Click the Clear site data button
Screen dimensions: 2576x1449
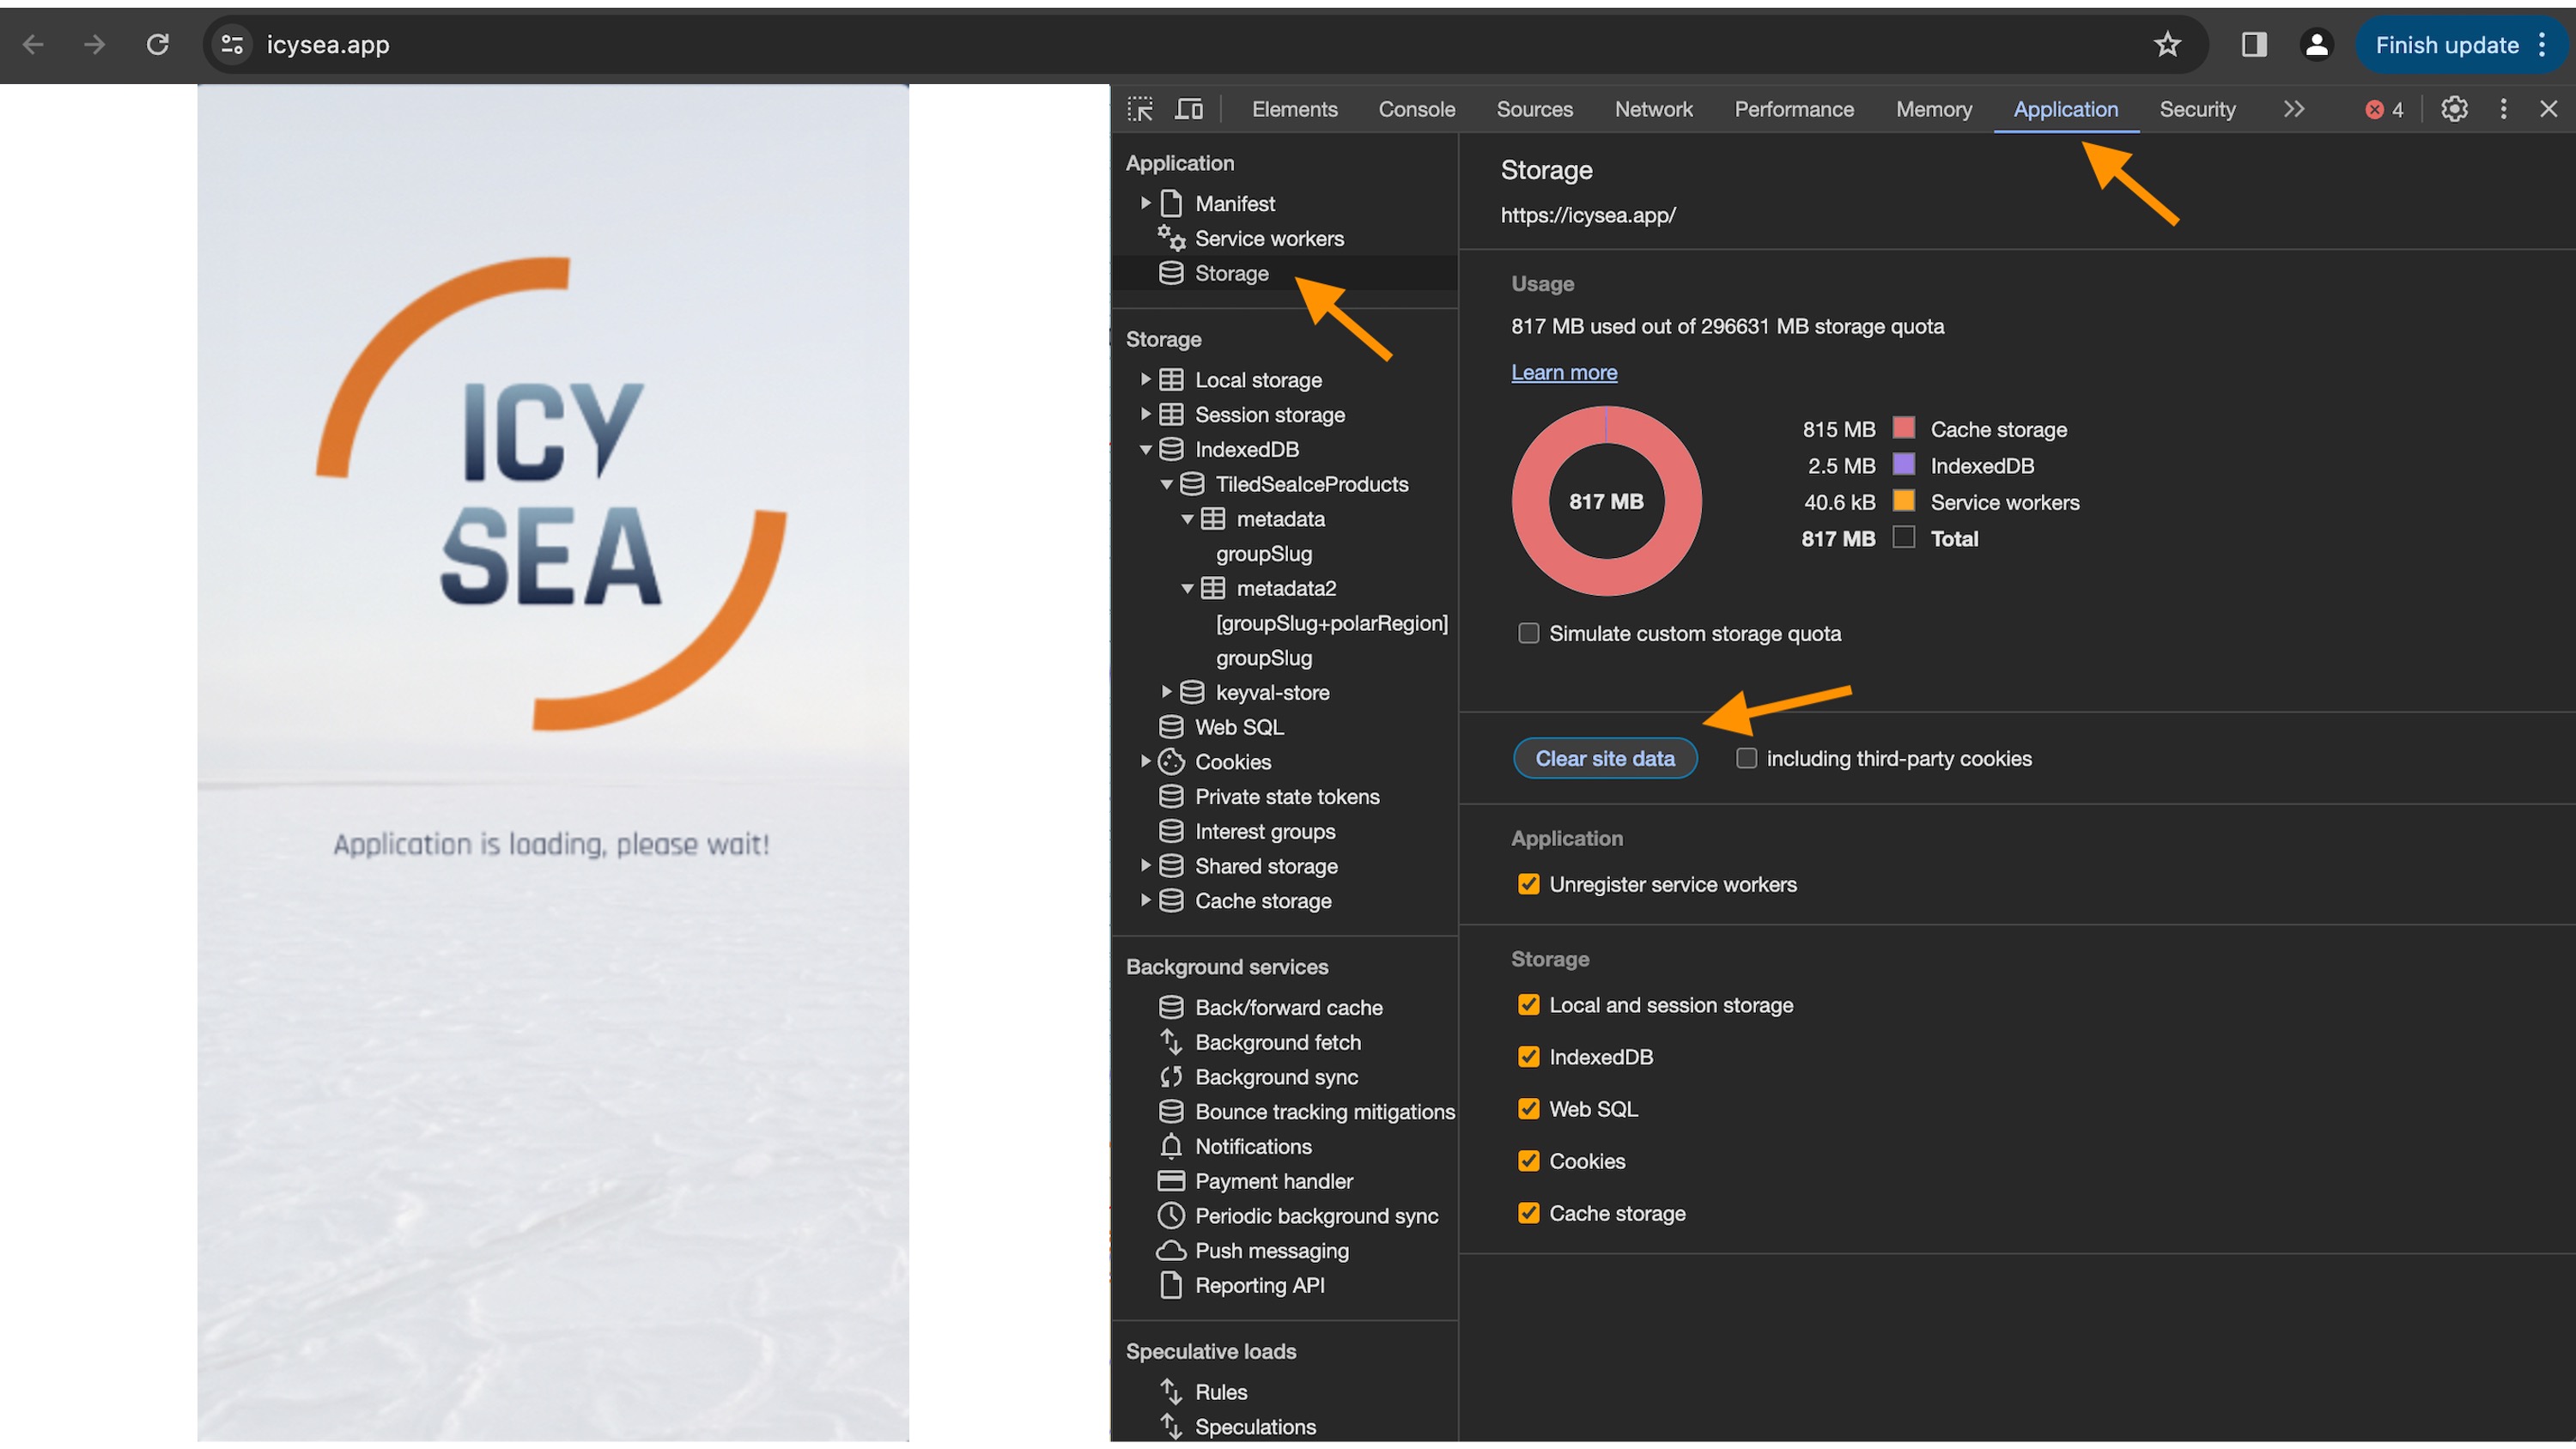[1604, 758]
